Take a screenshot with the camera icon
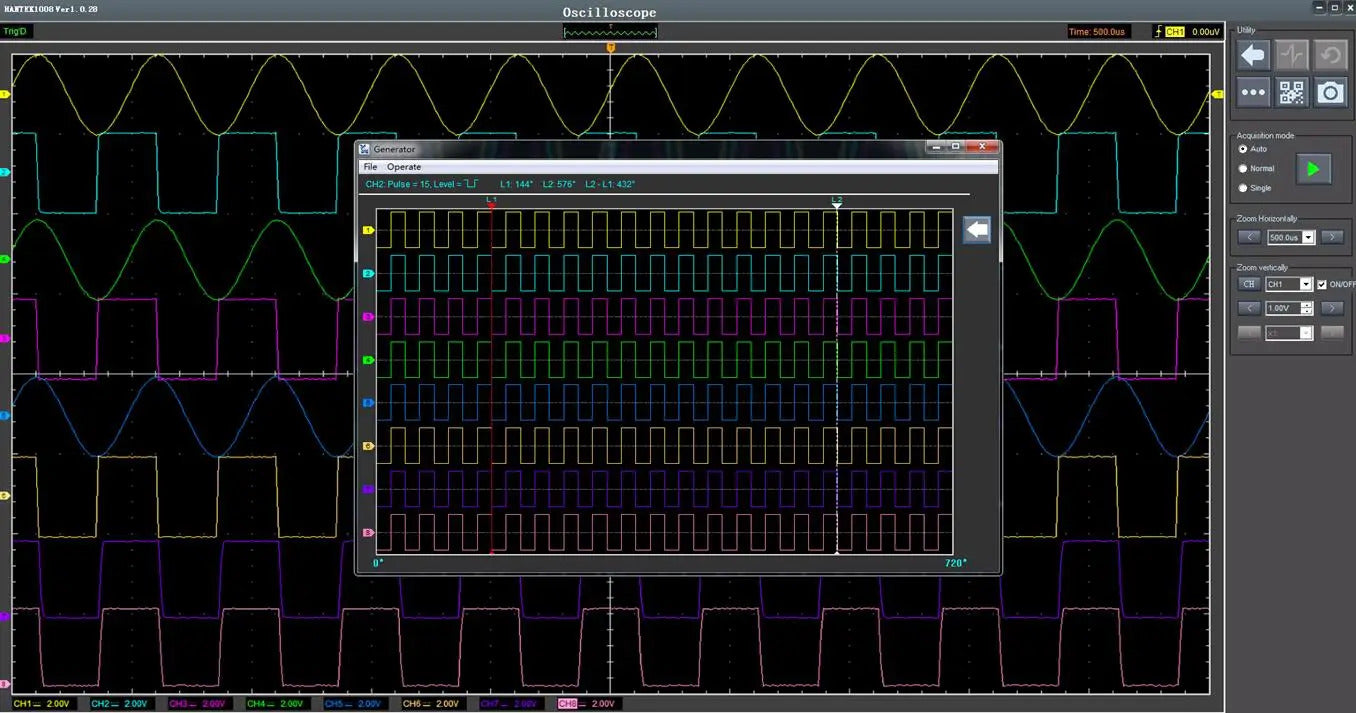The image size is (1356, 713). (1329, 93)
